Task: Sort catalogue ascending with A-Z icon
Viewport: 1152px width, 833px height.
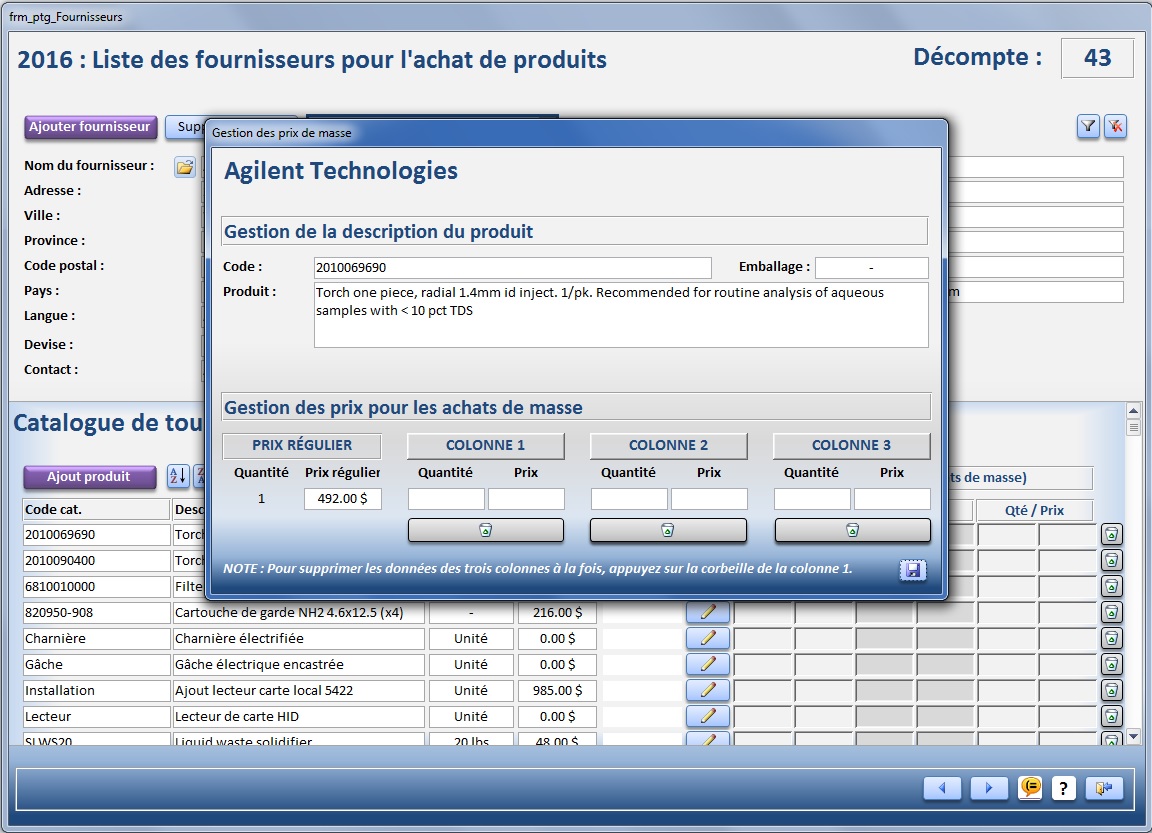Action: pos(178,476)
